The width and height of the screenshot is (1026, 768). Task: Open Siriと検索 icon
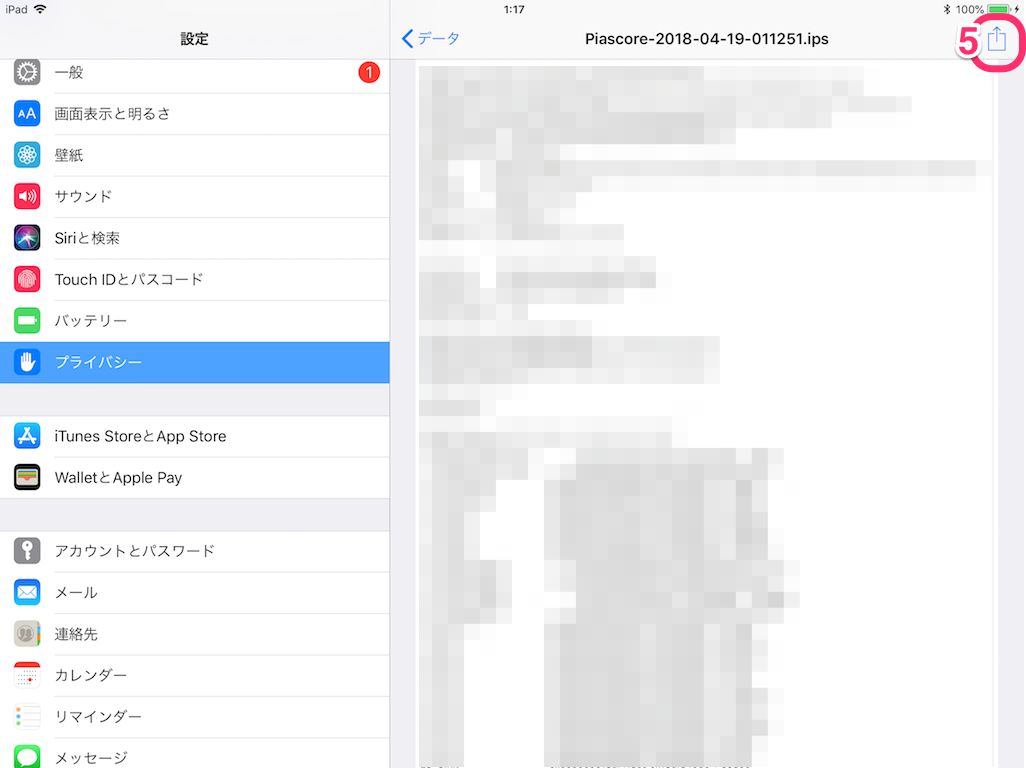pos(27,238)
